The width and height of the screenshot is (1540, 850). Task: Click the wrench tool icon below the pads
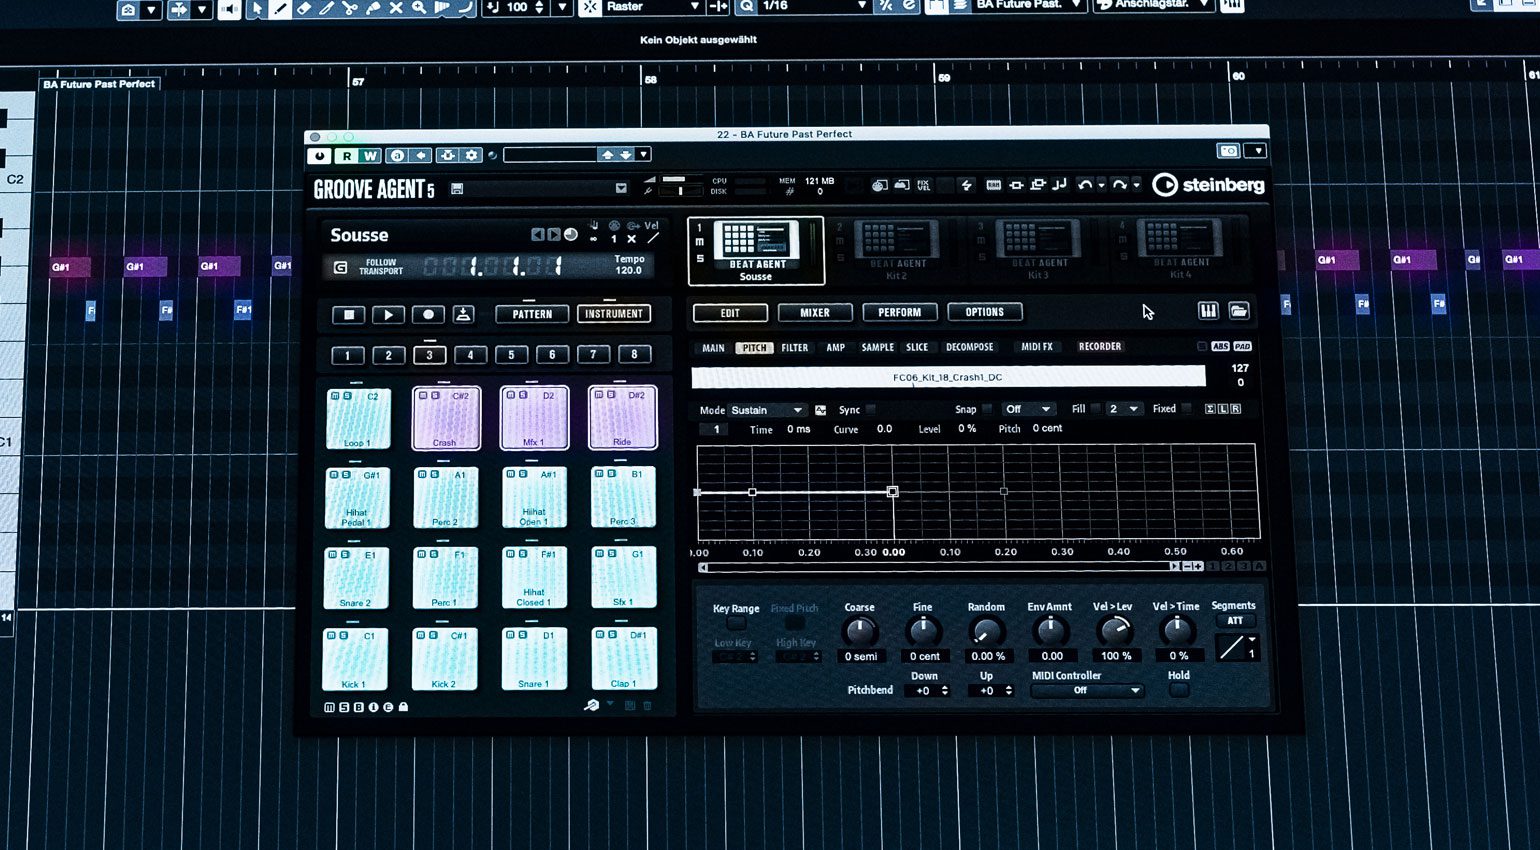pyautogui.click(x=592, y=706)
